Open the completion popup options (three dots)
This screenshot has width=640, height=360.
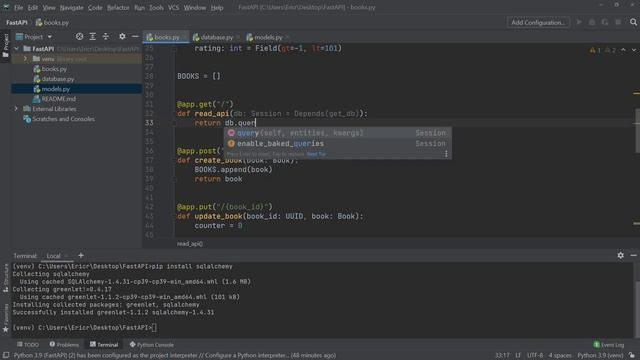446,154
